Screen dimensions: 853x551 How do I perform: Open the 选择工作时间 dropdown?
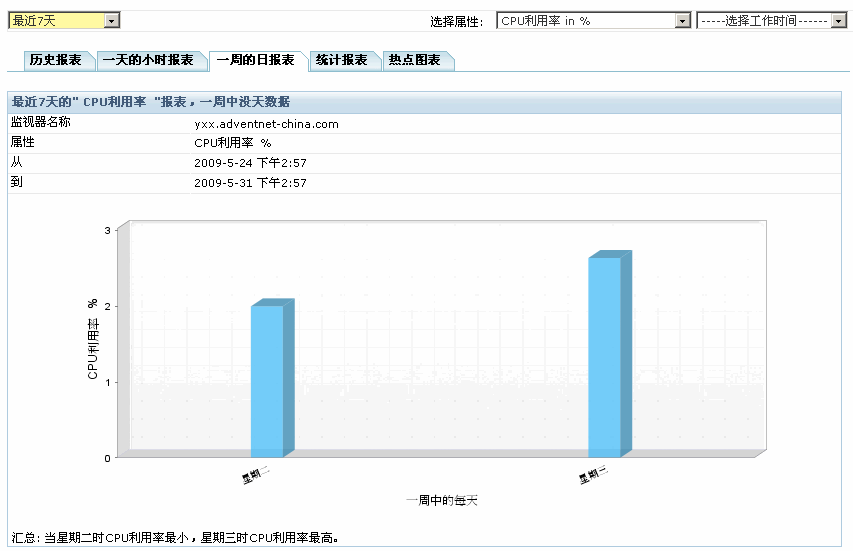tap(771, 21)
